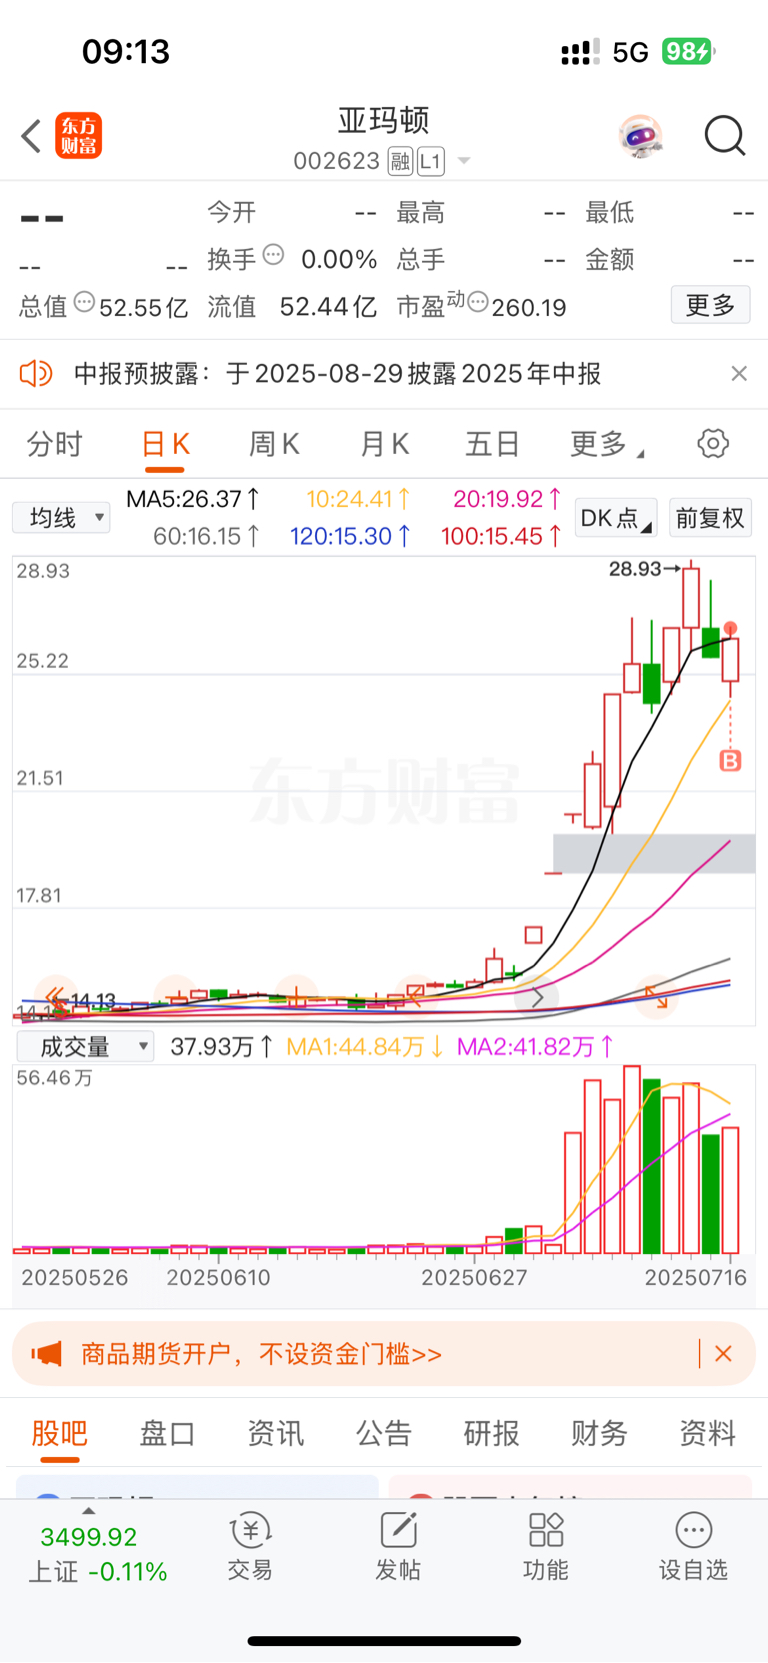
Task: Tap the MA 20:19.92 value
Action: 507,499
